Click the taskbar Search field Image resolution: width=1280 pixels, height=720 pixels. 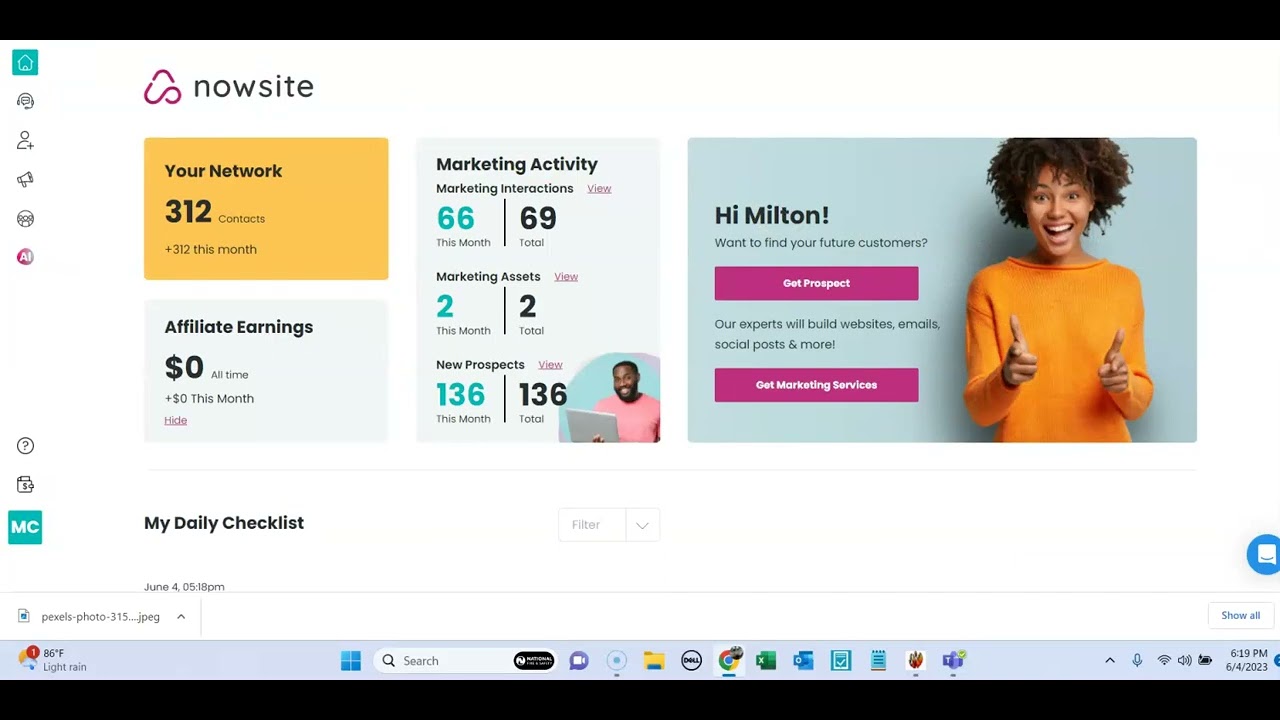pyautogui.click(x=465, y=660)
